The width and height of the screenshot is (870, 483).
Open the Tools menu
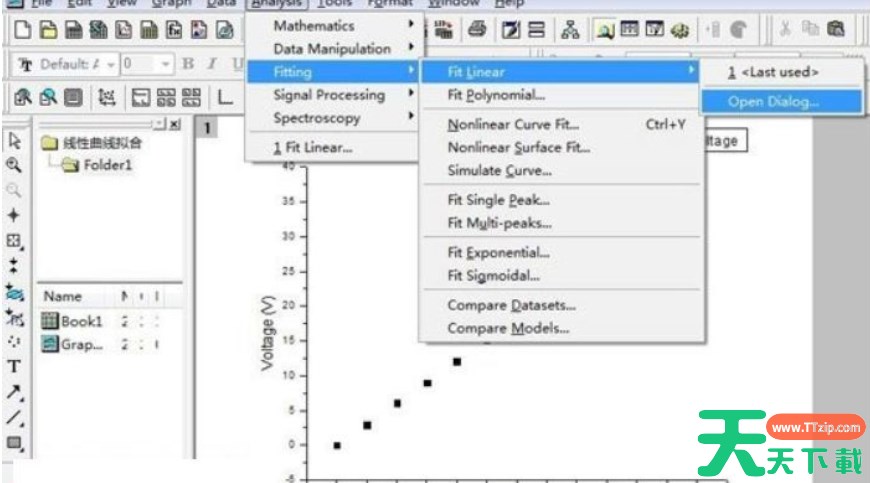pos(335,3)
